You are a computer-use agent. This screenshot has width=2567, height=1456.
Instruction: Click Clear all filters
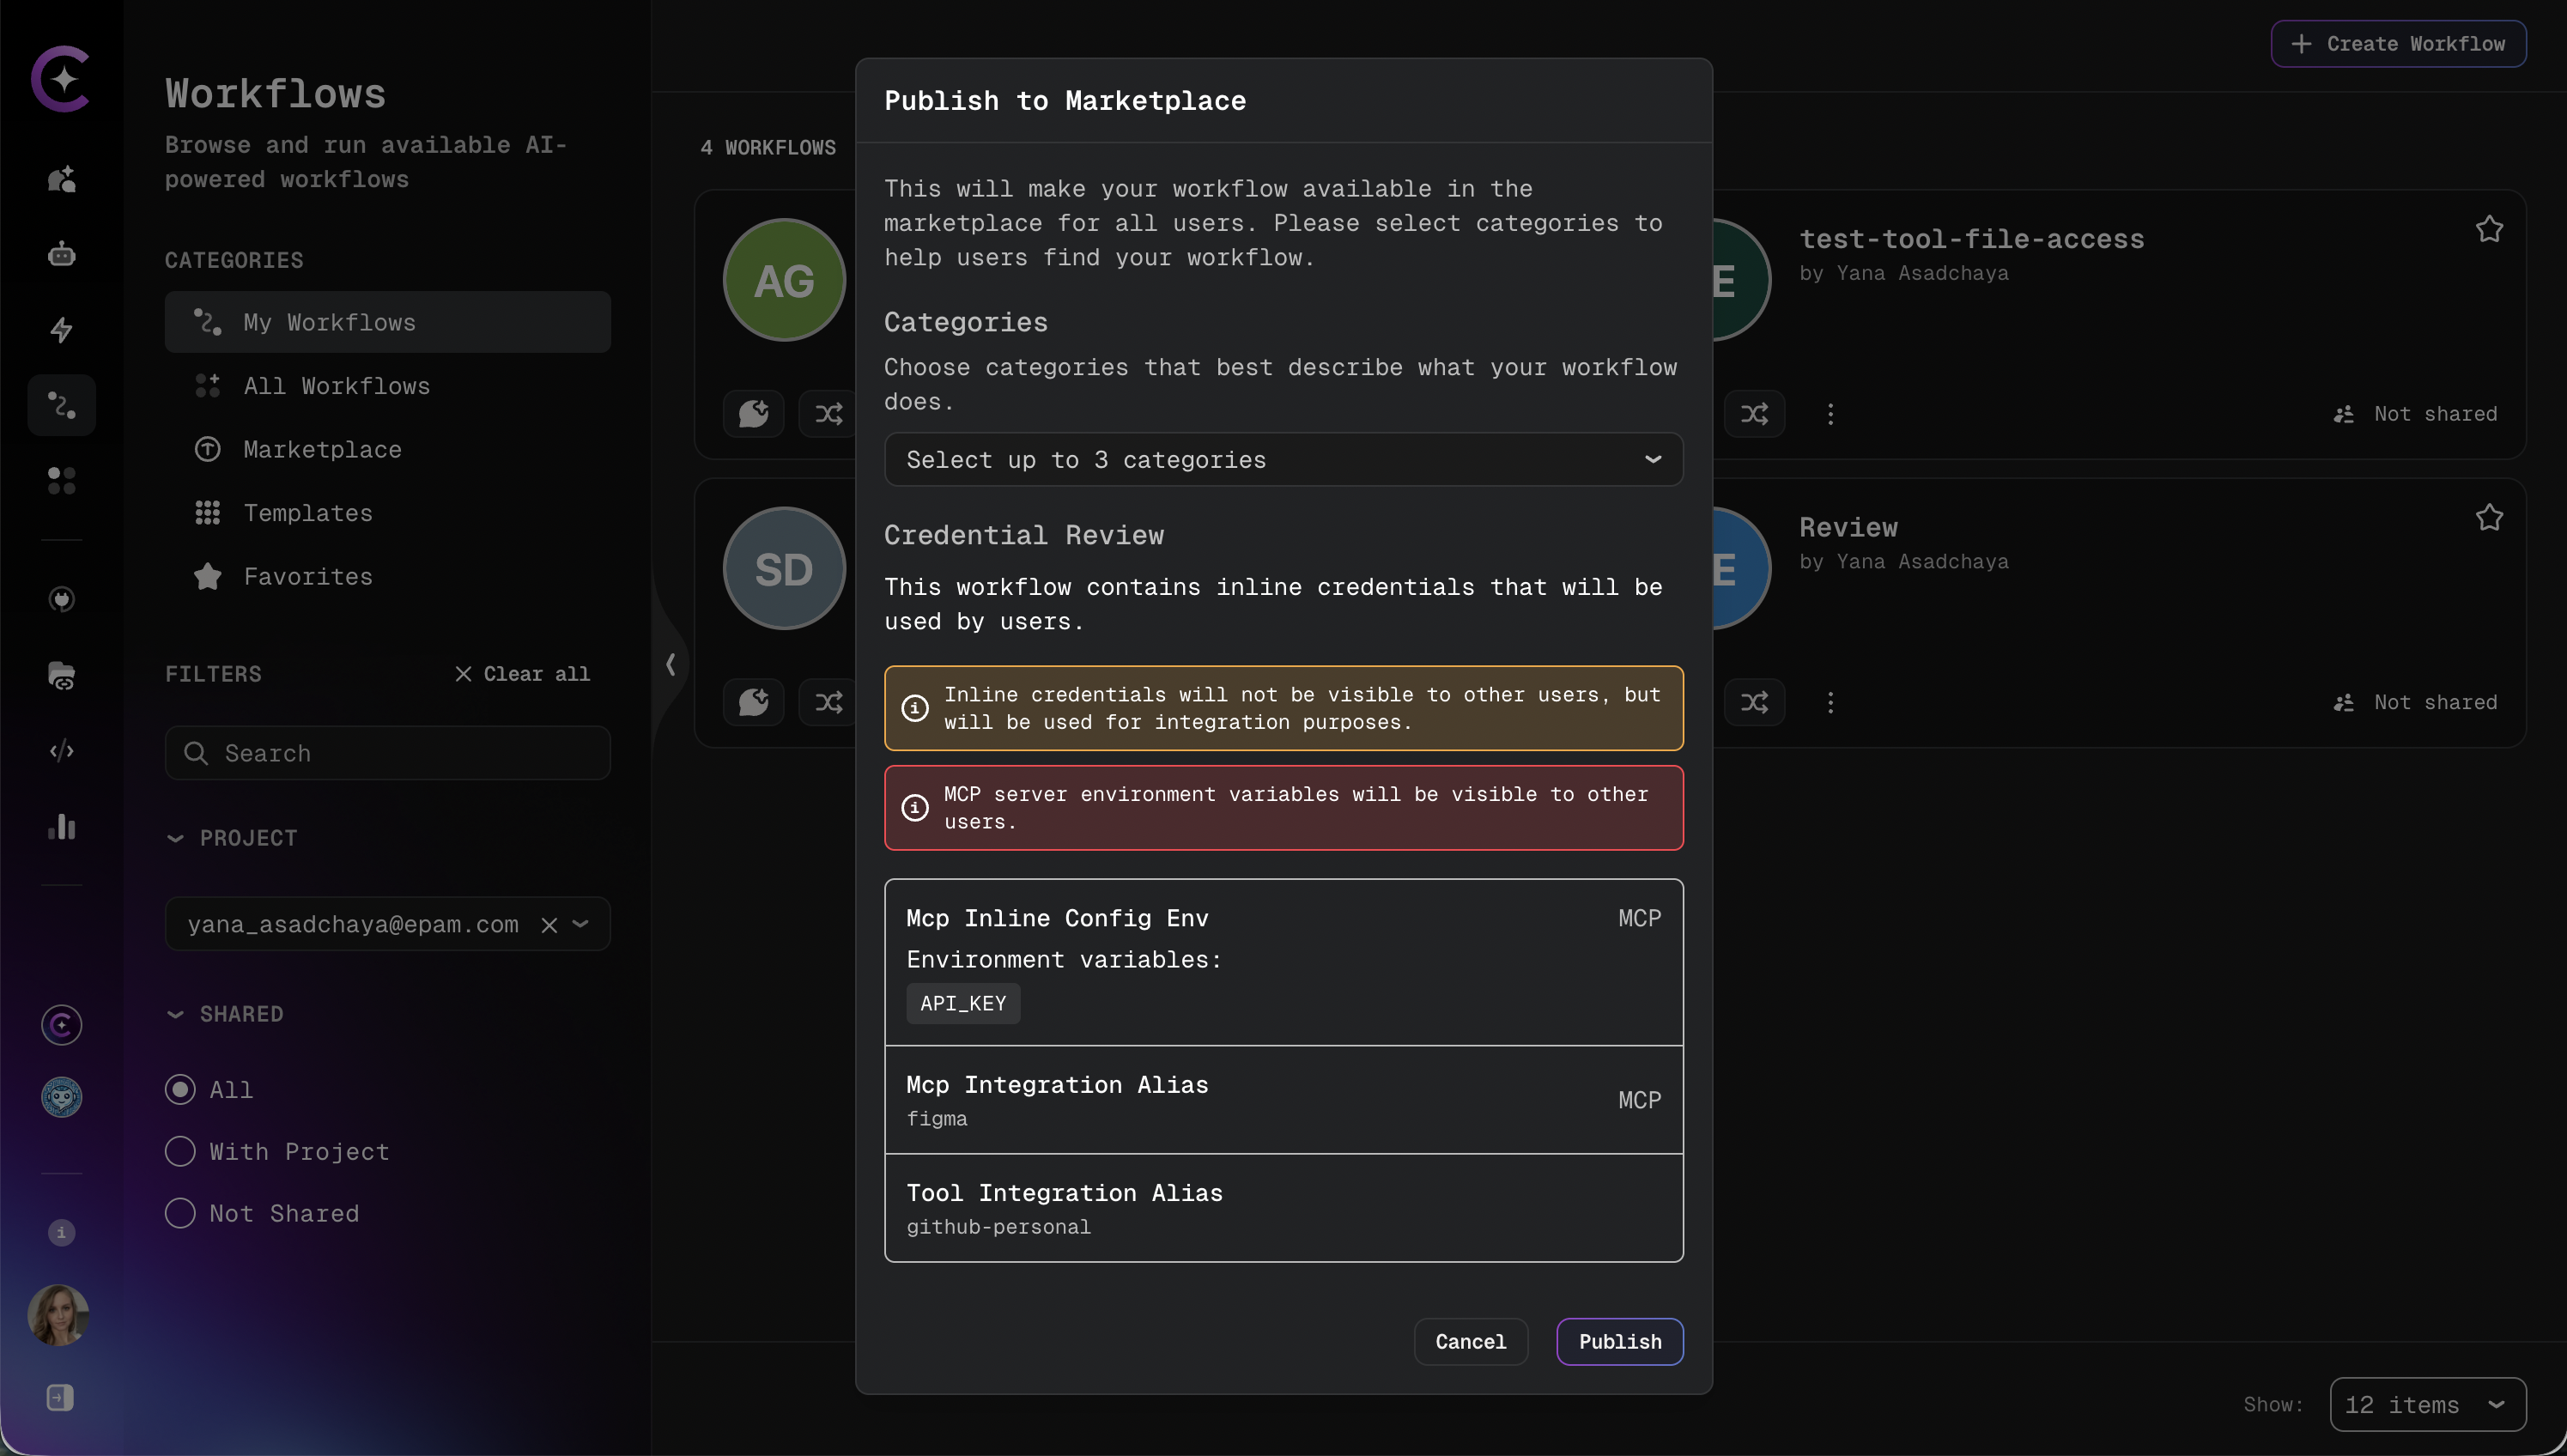point(522,674)
